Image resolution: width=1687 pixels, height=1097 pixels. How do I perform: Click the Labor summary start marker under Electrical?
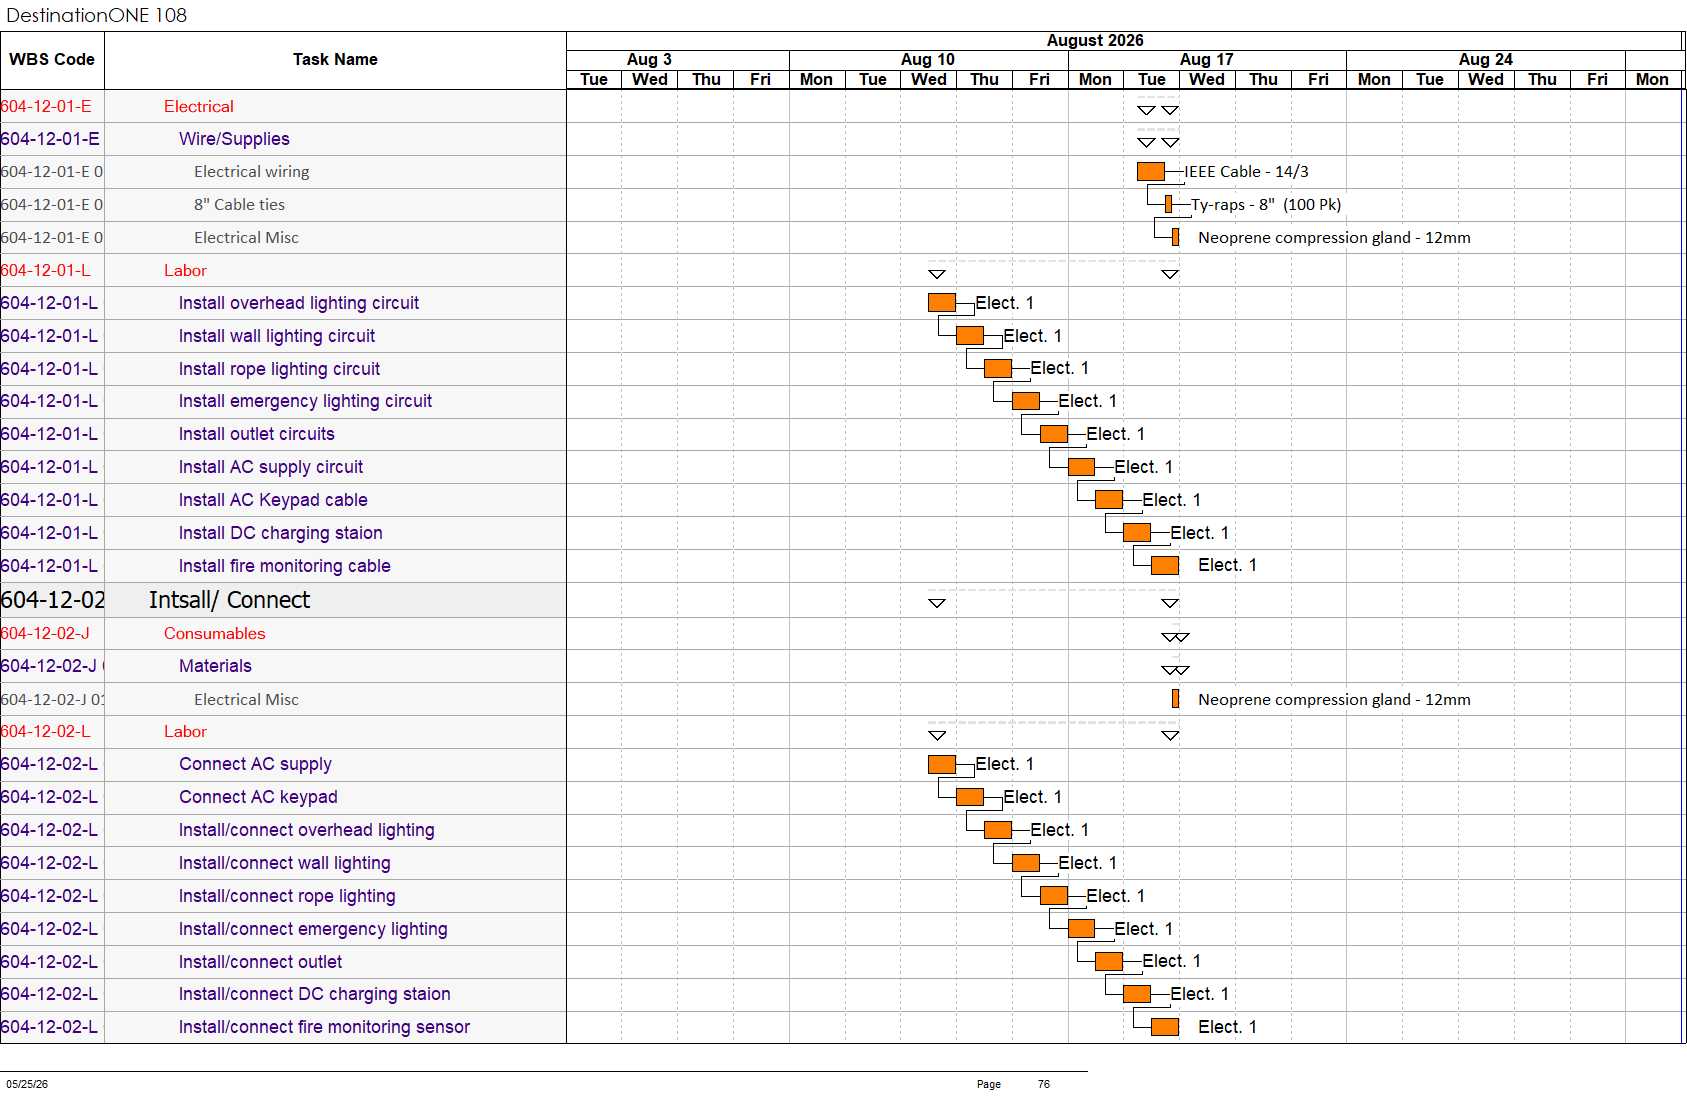(937, 274)
